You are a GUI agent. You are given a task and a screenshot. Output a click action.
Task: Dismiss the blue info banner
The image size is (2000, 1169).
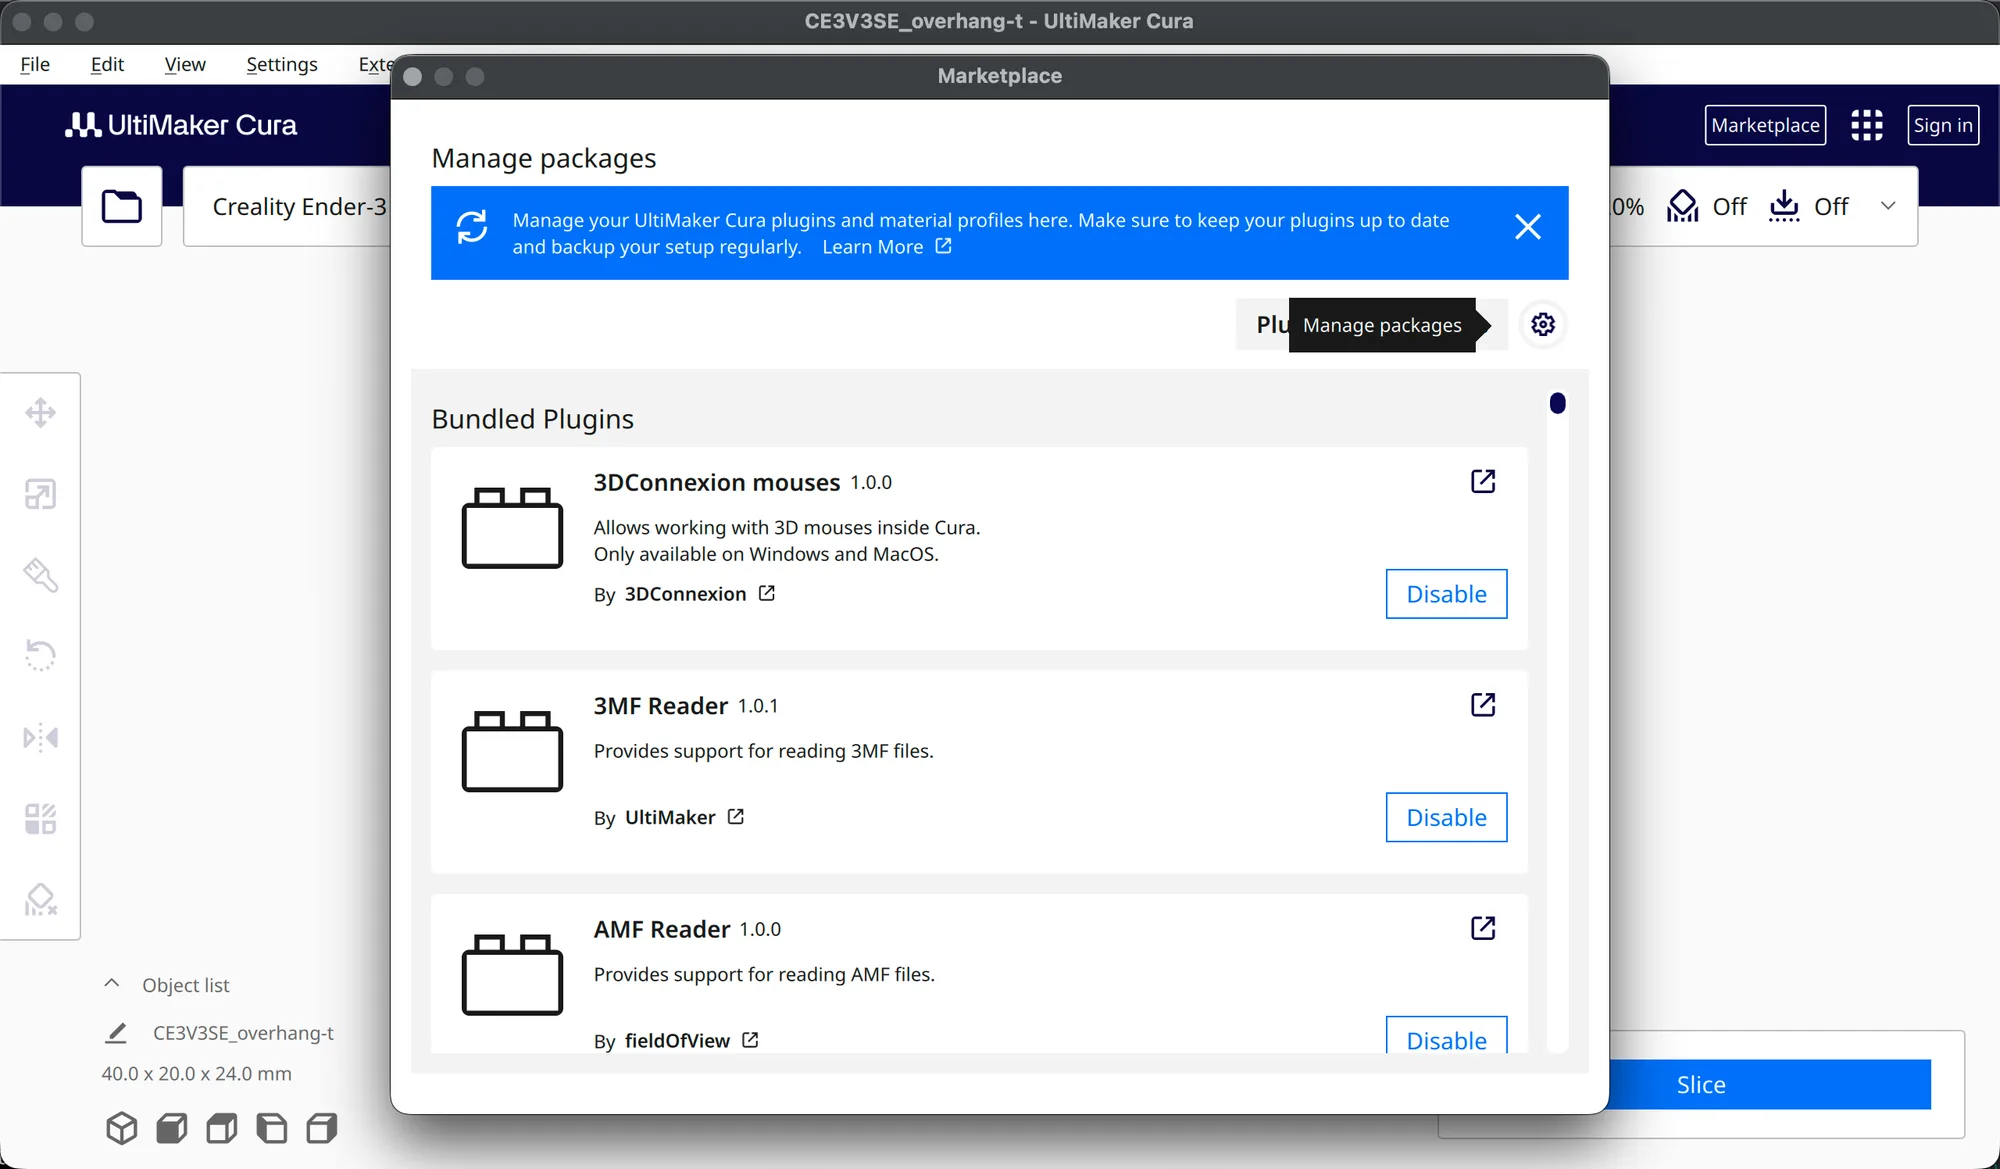1527,227
